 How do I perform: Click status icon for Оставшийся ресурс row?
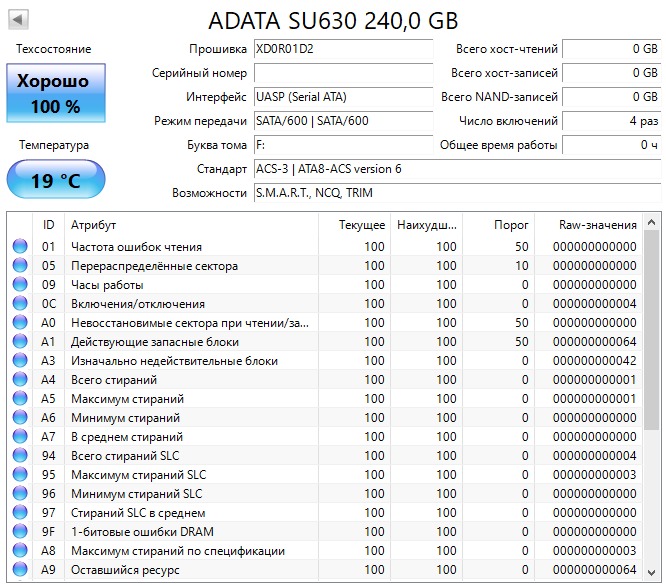[20, 570]
